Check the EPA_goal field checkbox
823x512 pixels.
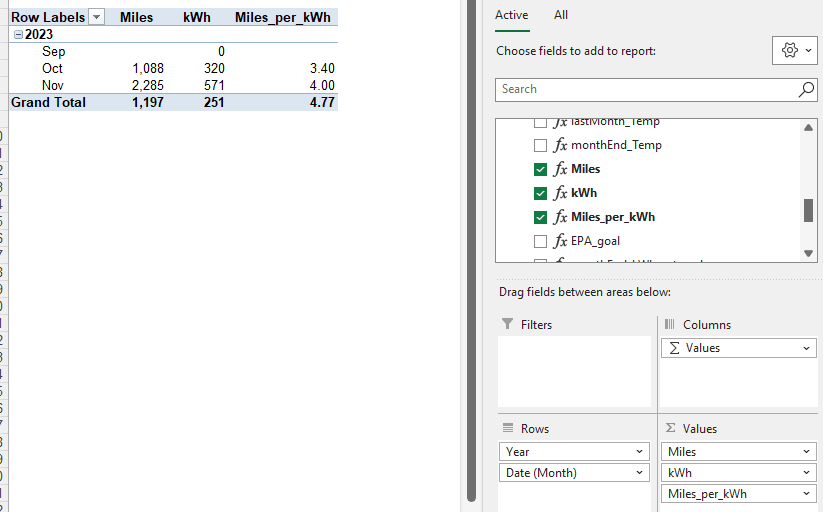point(540,241)
